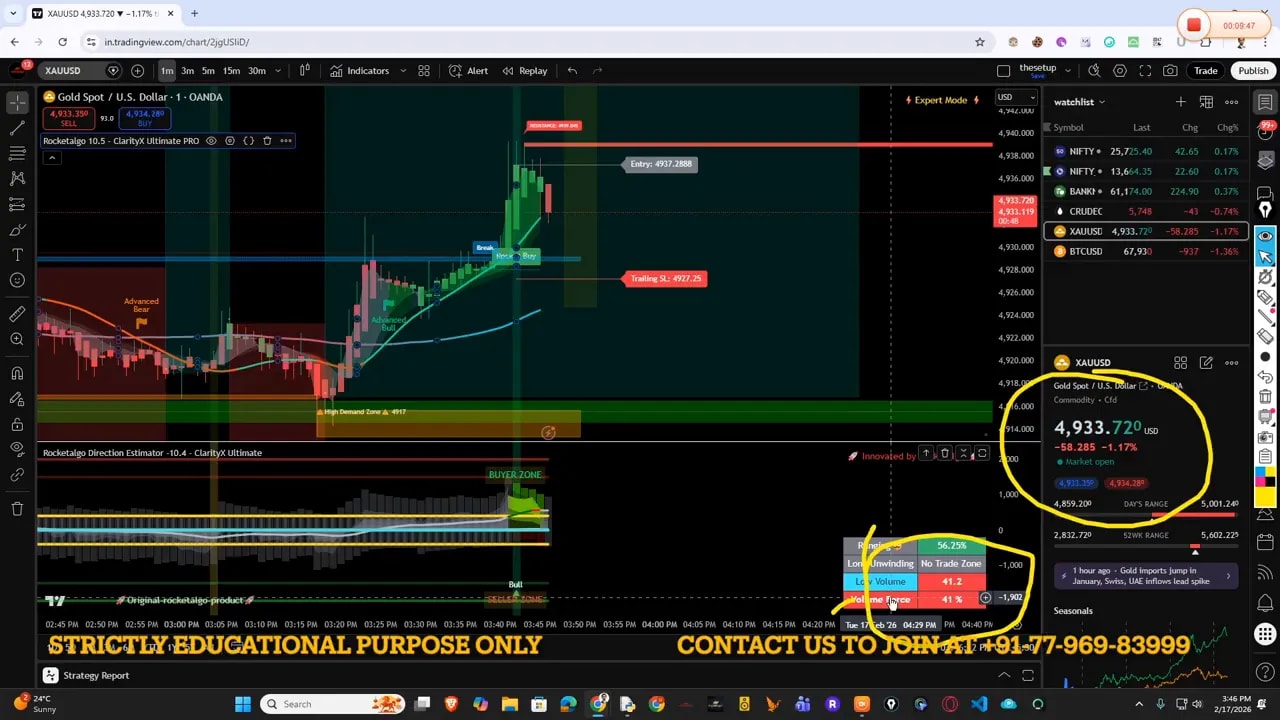This screenshot has height=720, width=1280.
Task: Click the Trade button
Action: click(x=1205, y=71)
